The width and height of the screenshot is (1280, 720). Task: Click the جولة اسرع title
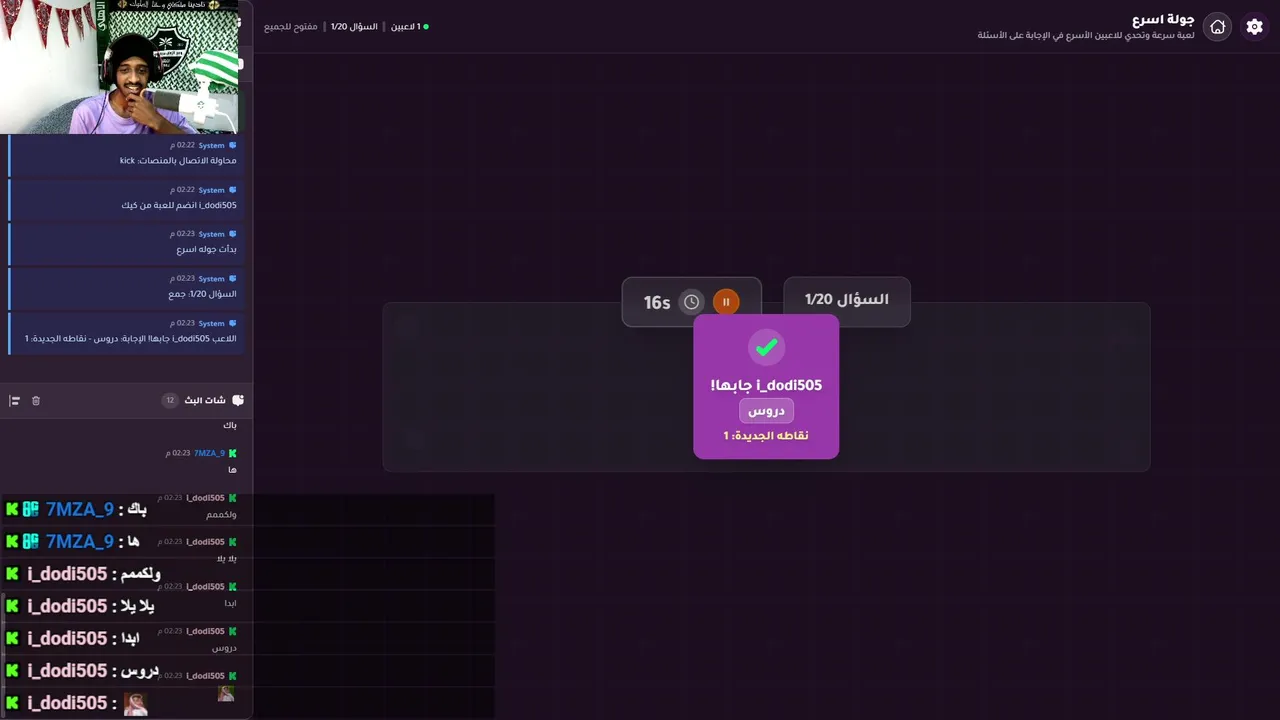point(1163,19)
